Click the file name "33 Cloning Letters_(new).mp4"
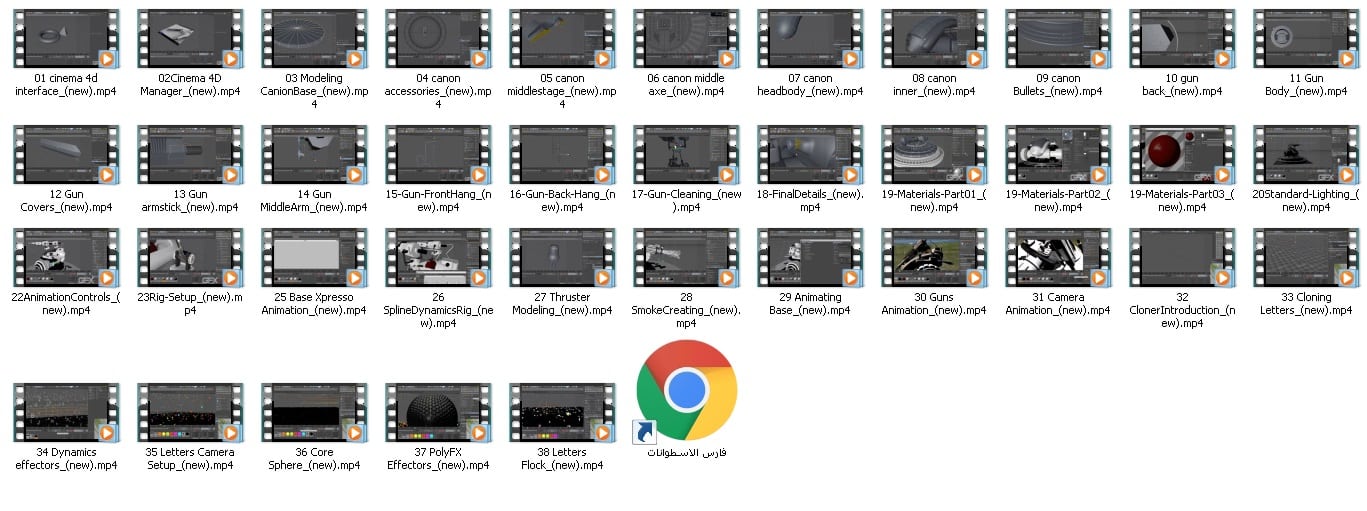Viewport: 1367px width, 511px height. (x=1306, y=303)
